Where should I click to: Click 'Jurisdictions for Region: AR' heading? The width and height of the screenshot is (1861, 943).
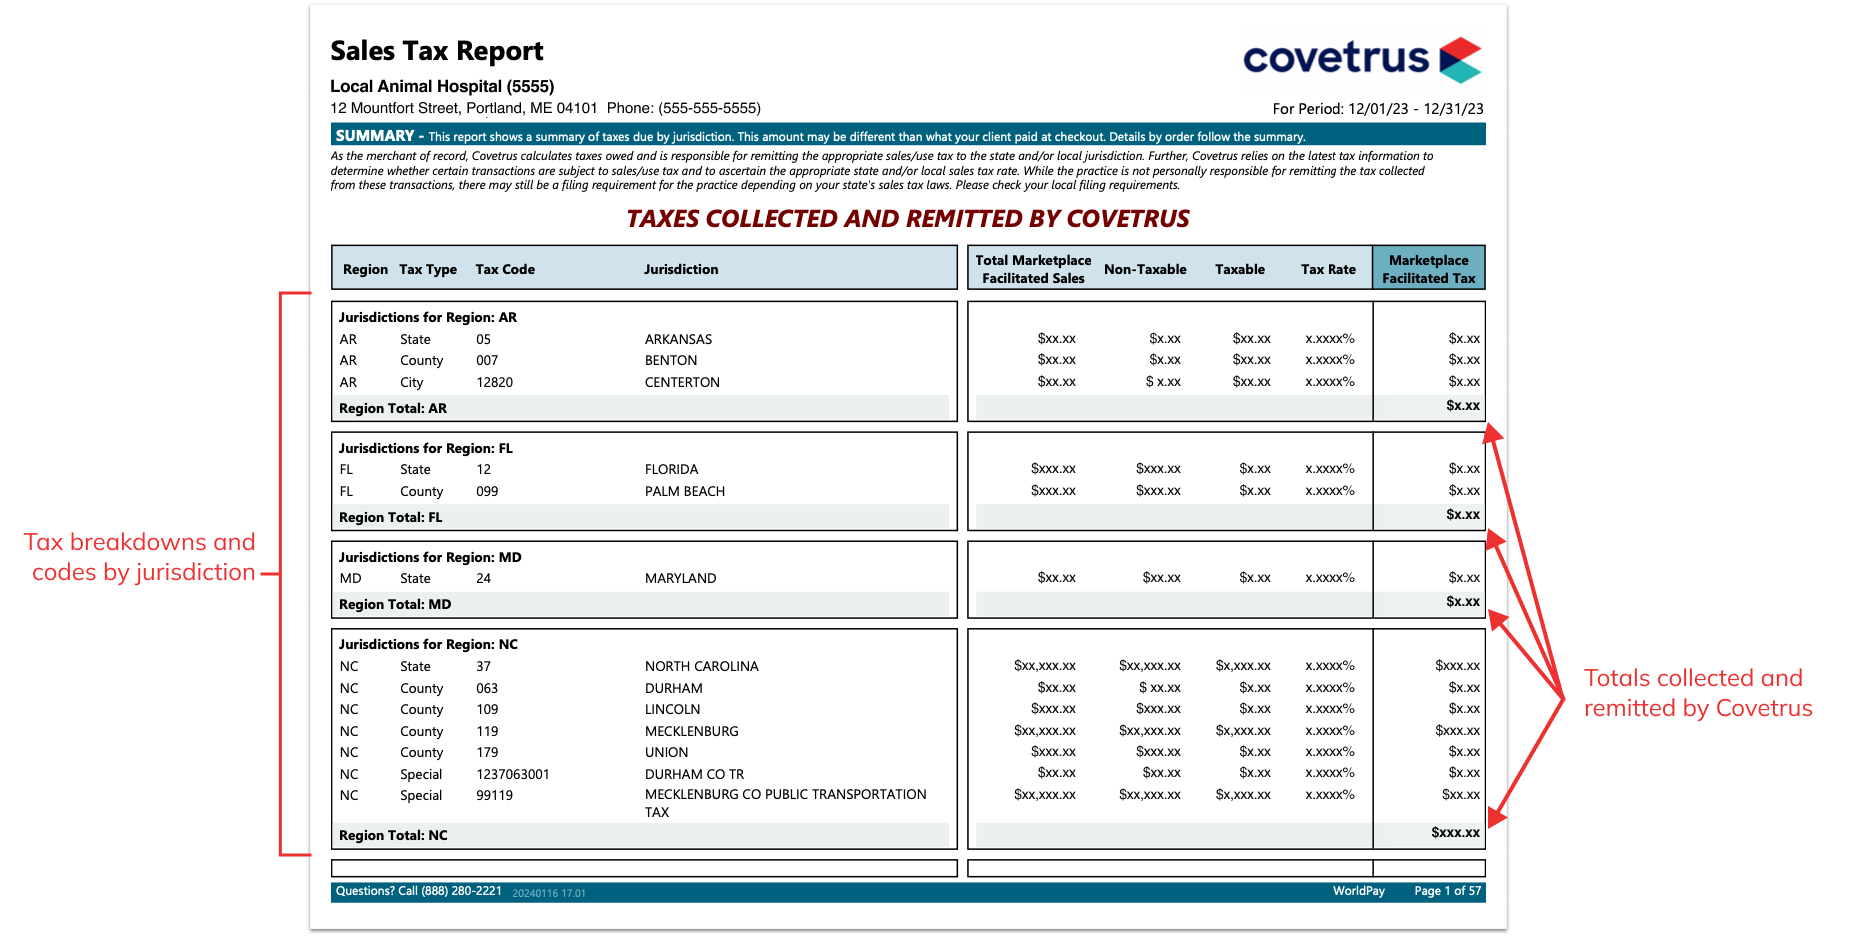pos(428,317)
